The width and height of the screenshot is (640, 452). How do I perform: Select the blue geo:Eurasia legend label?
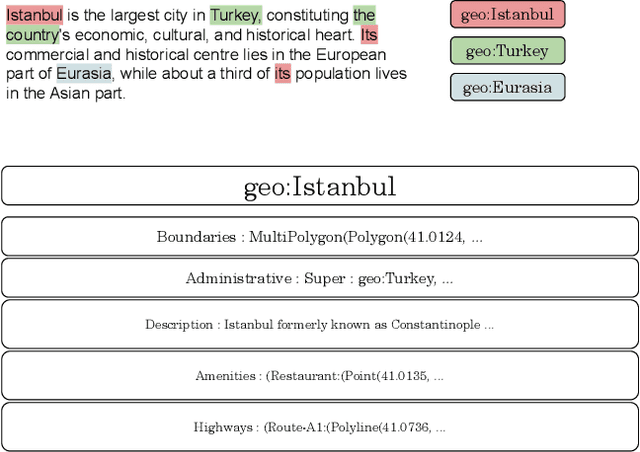coord(507,87)
